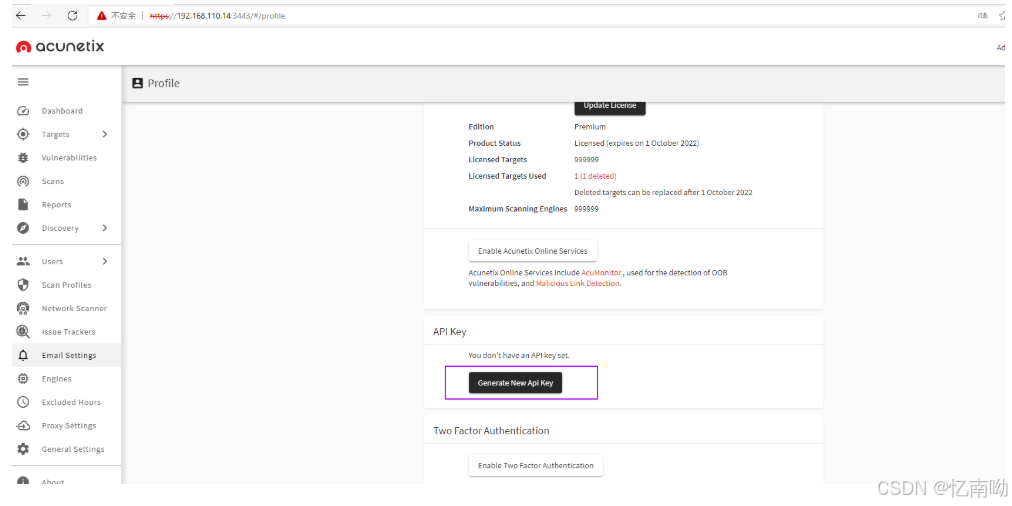Screen dimensions: 1012x506
Task: Click the Proxy Settings cloud icon
Action: point(23,426)
